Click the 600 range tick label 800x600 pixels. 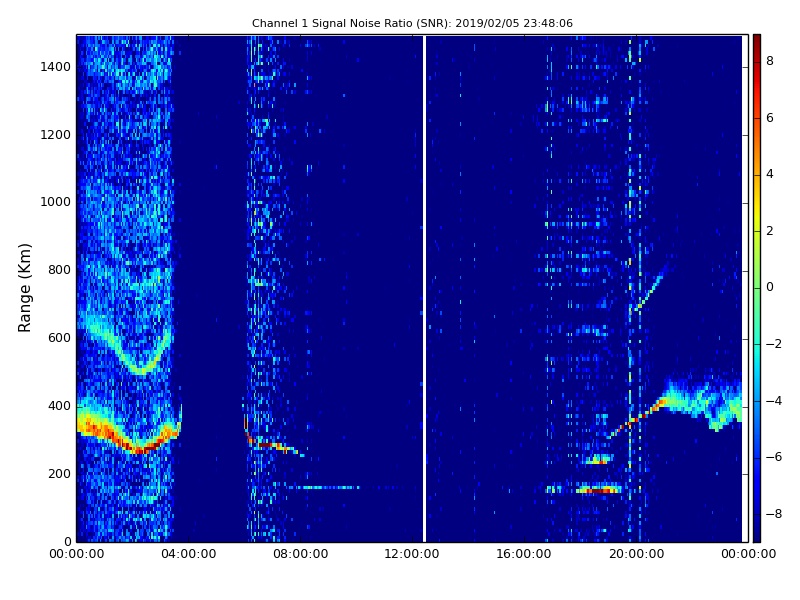tap(59, 338)
